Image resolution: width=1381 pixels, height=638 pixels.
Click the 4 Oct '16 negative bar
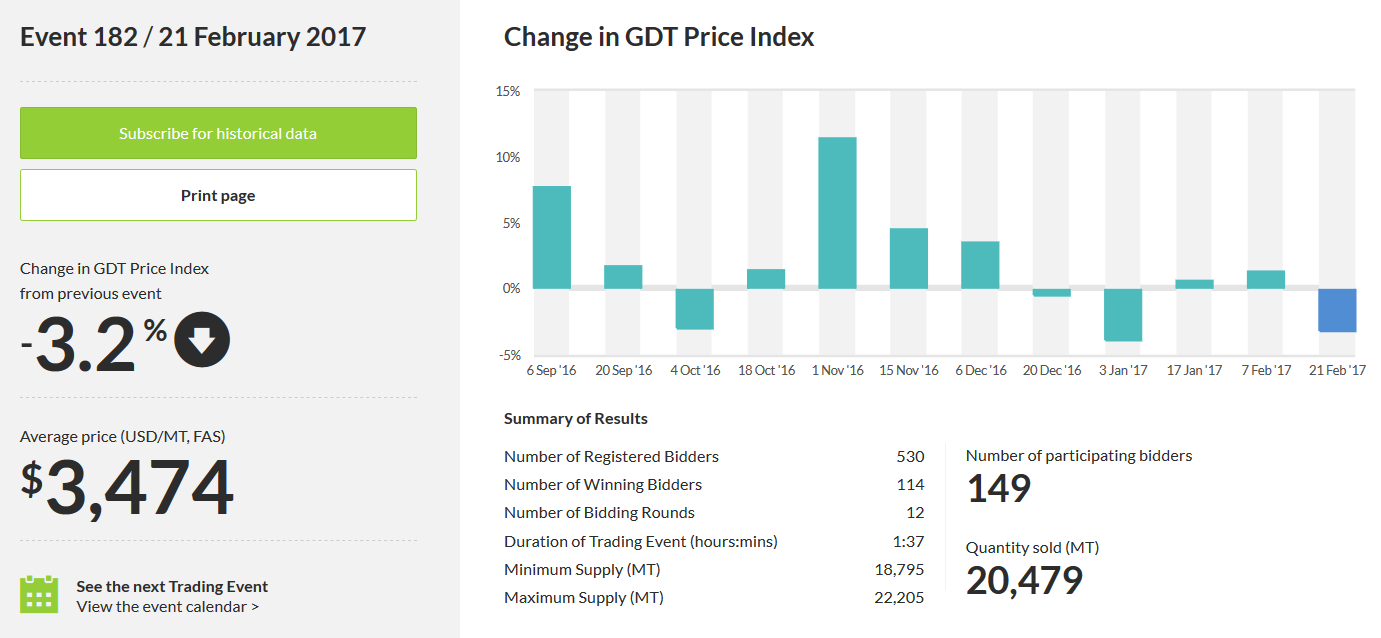(x=694, y=309)
